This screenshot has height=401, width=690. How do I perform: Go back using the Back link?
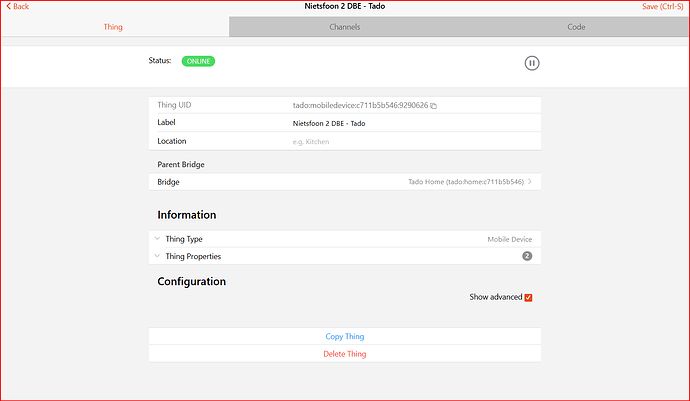tap(20, 7)
